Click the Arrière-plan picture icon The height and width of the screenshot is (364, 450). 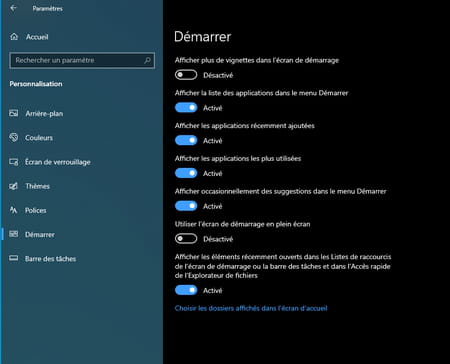pos(14,113)
